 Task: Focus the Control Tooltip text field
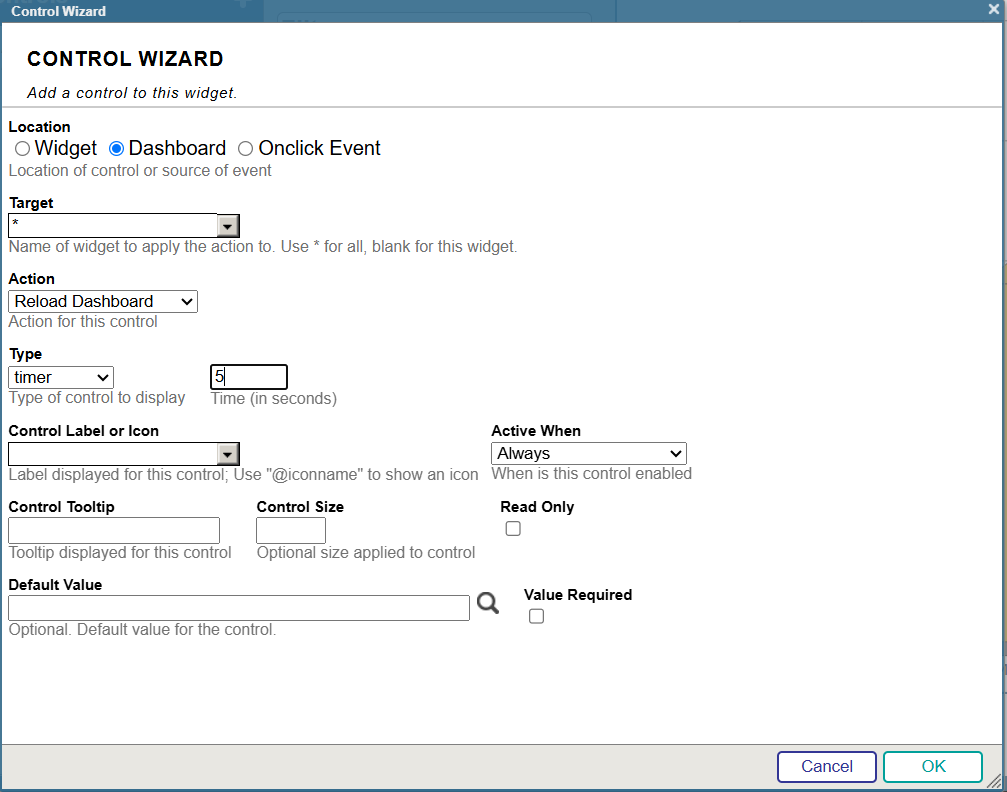(114, 530)
